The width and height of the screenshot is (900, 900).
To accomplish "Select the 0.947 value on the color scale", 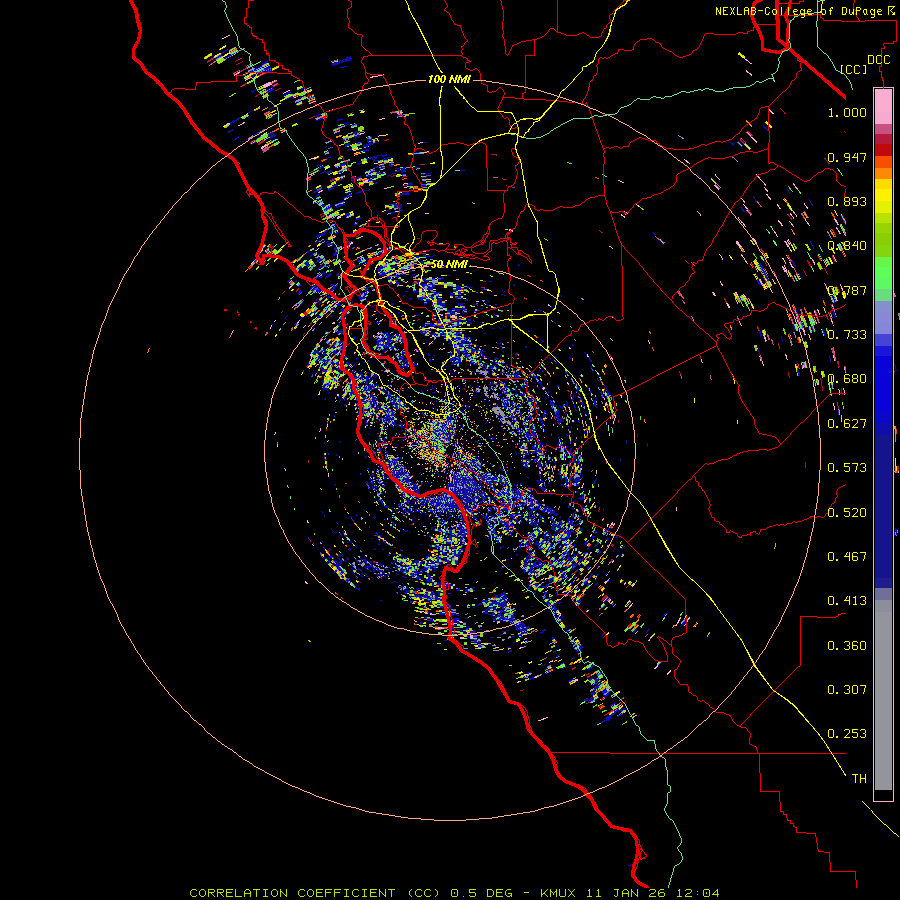I will pyautogui.click(x=847, y=157).
